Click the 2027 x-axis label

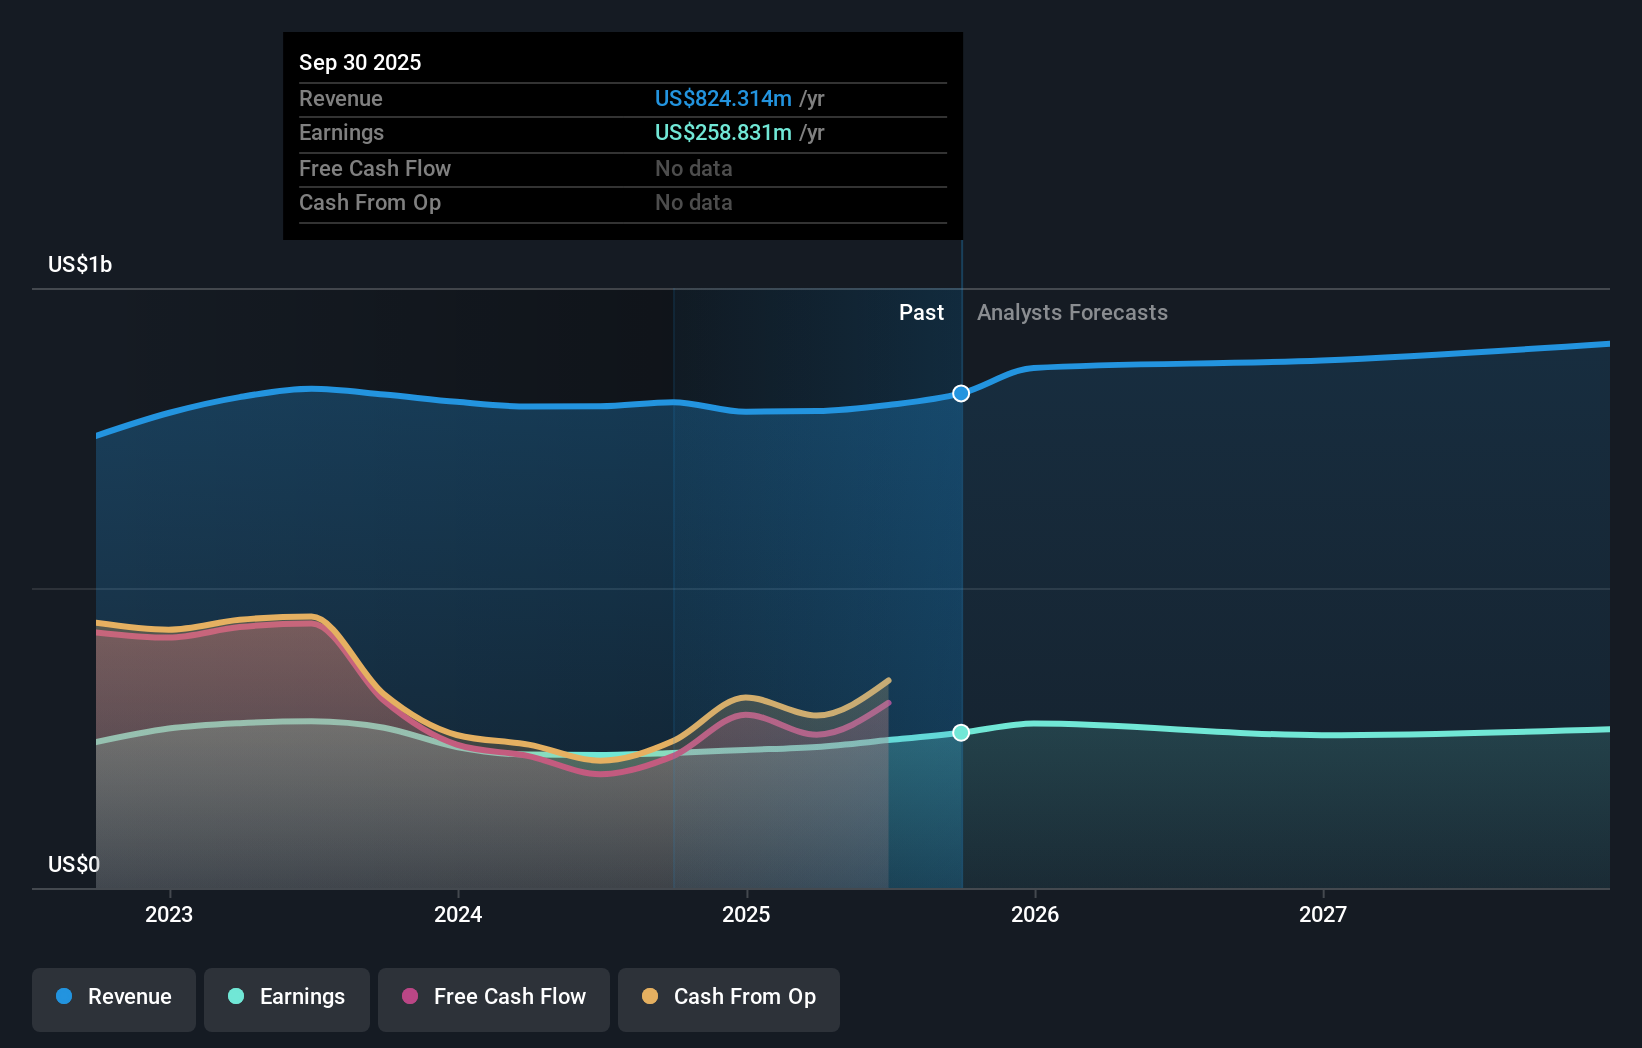(x=1323, y=914)
